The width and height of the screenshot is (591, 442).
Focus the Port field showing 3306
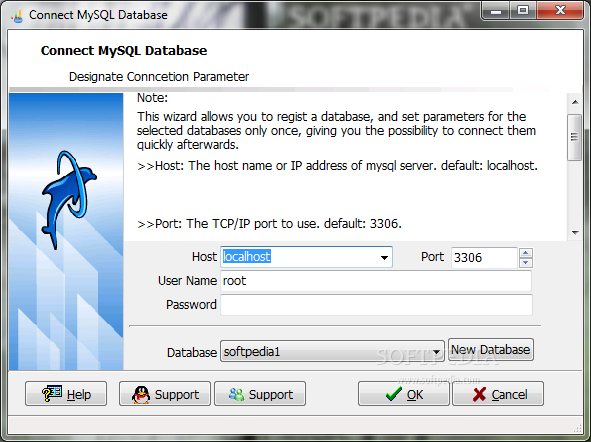pos(484,258)
